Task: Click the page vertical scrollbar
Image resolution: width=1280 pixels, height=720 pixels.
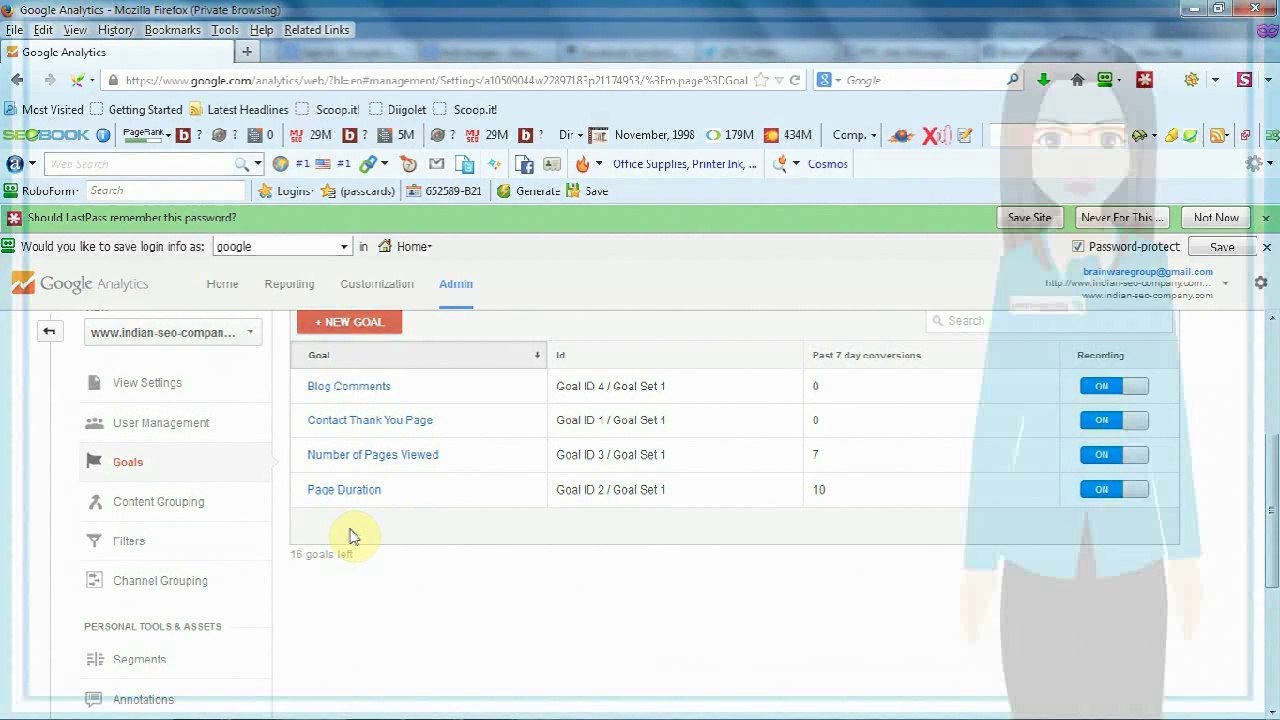Action: point(1271,510)
